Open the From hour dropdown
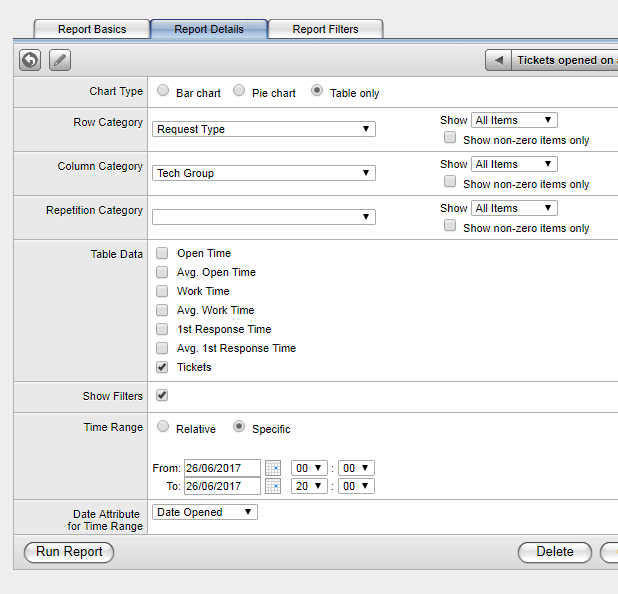Viewport: 618px width, 594px height. 309,468
